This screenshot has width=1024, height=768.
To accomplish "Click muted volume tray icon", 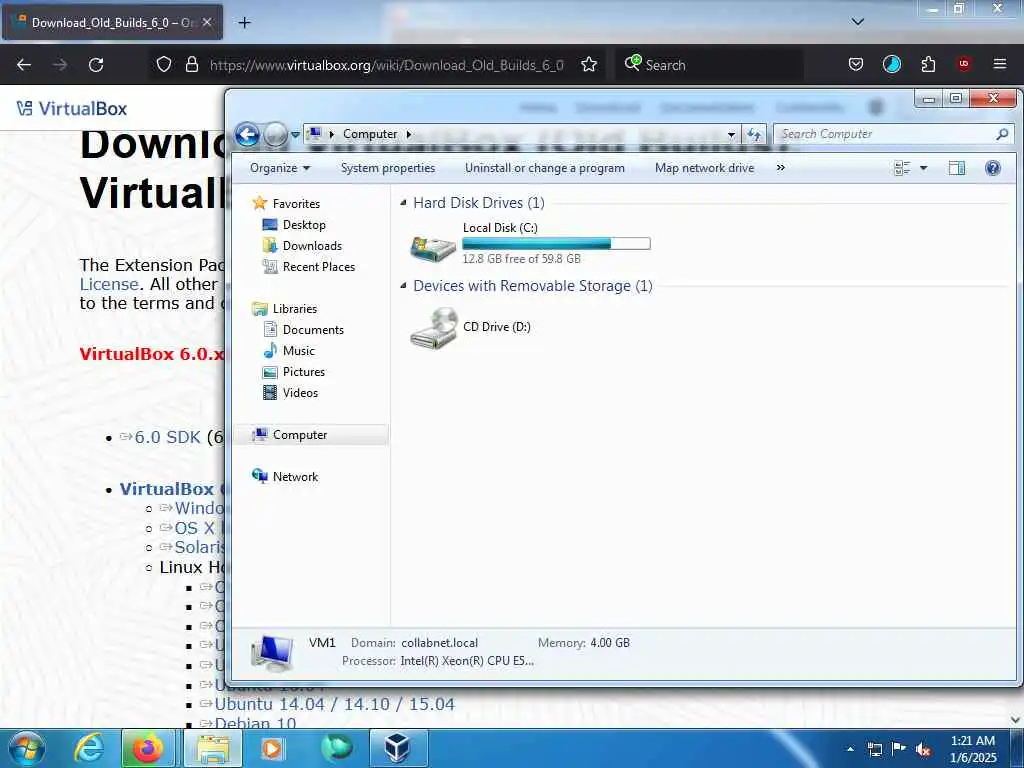I will (x=923, y=749).
